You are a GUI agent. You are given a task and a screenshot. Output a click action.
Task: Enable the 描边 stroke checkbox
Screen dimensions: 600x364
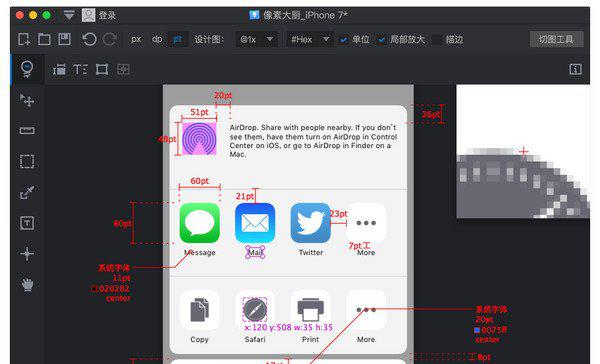(437, 40)
